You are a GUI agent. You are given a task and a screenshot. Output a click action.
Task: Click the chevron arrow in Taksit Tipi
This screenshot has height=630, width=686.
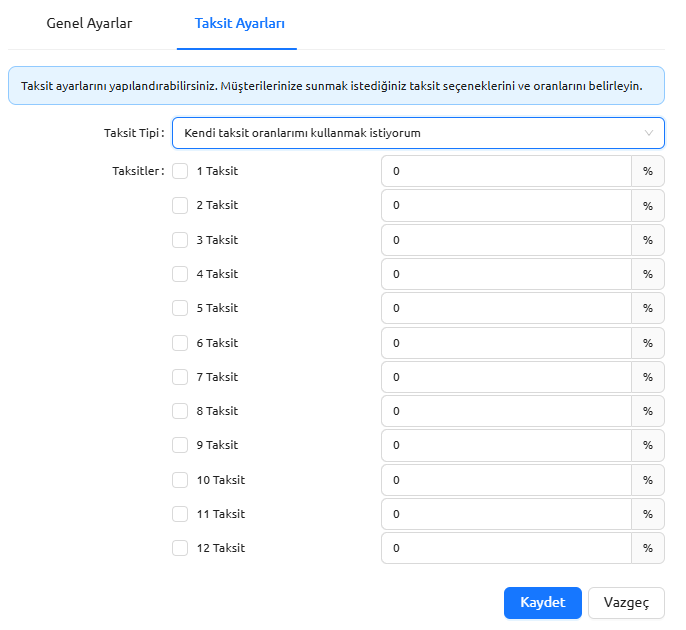(x=649, y=133)
